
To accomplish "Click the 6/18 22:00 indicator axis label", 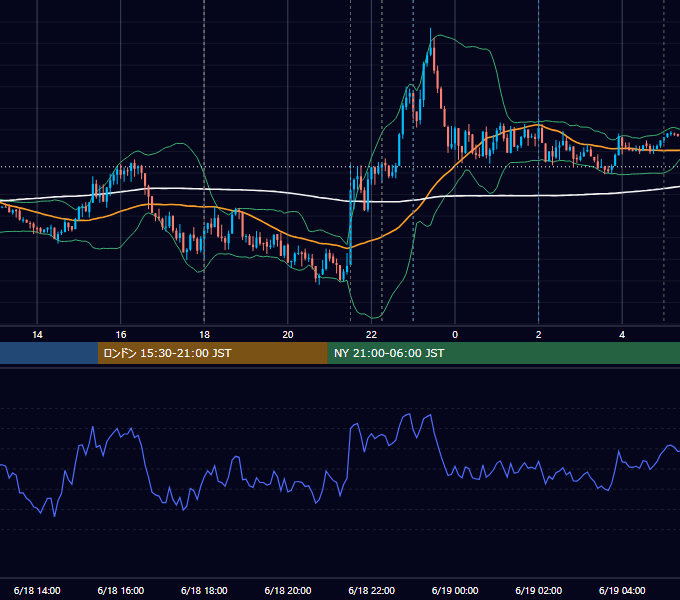I will [372, 590].
